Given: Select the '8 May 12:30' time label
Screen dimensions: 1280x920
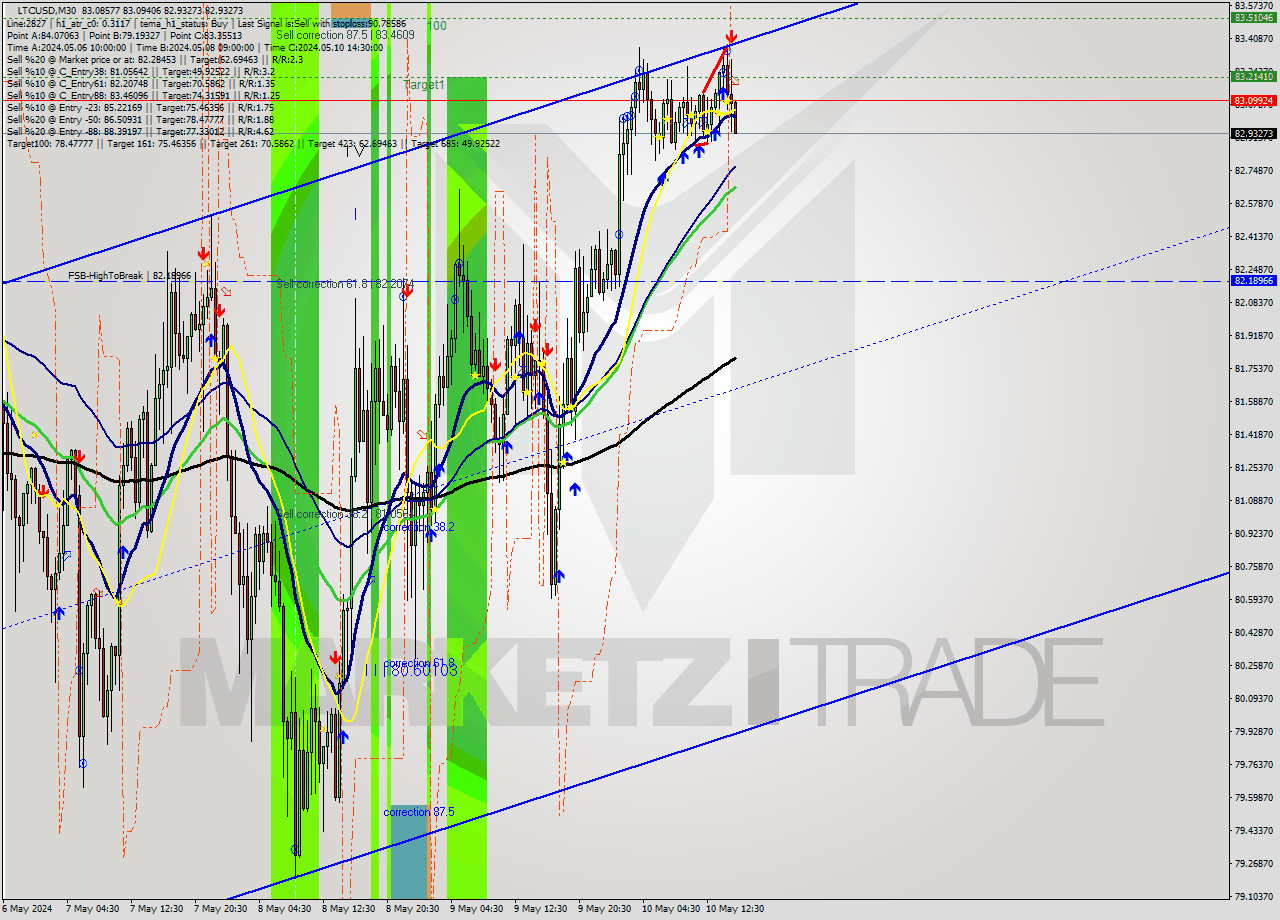Looking at the screenshot, I should click(349, 909).
